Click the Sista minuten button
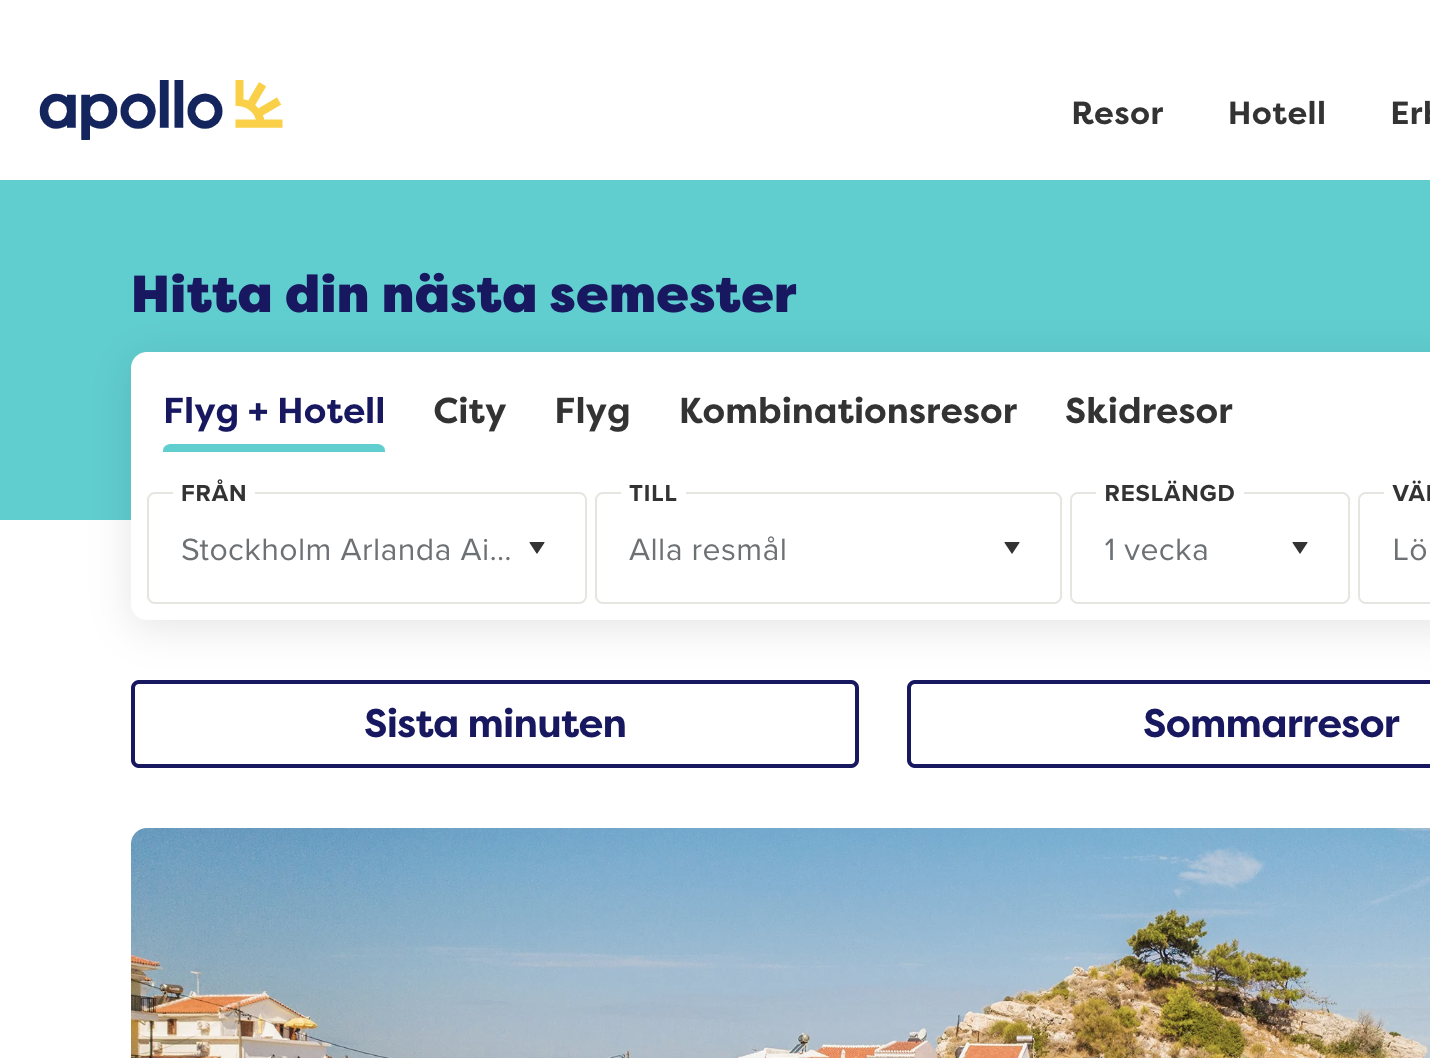 coord(495,724)
